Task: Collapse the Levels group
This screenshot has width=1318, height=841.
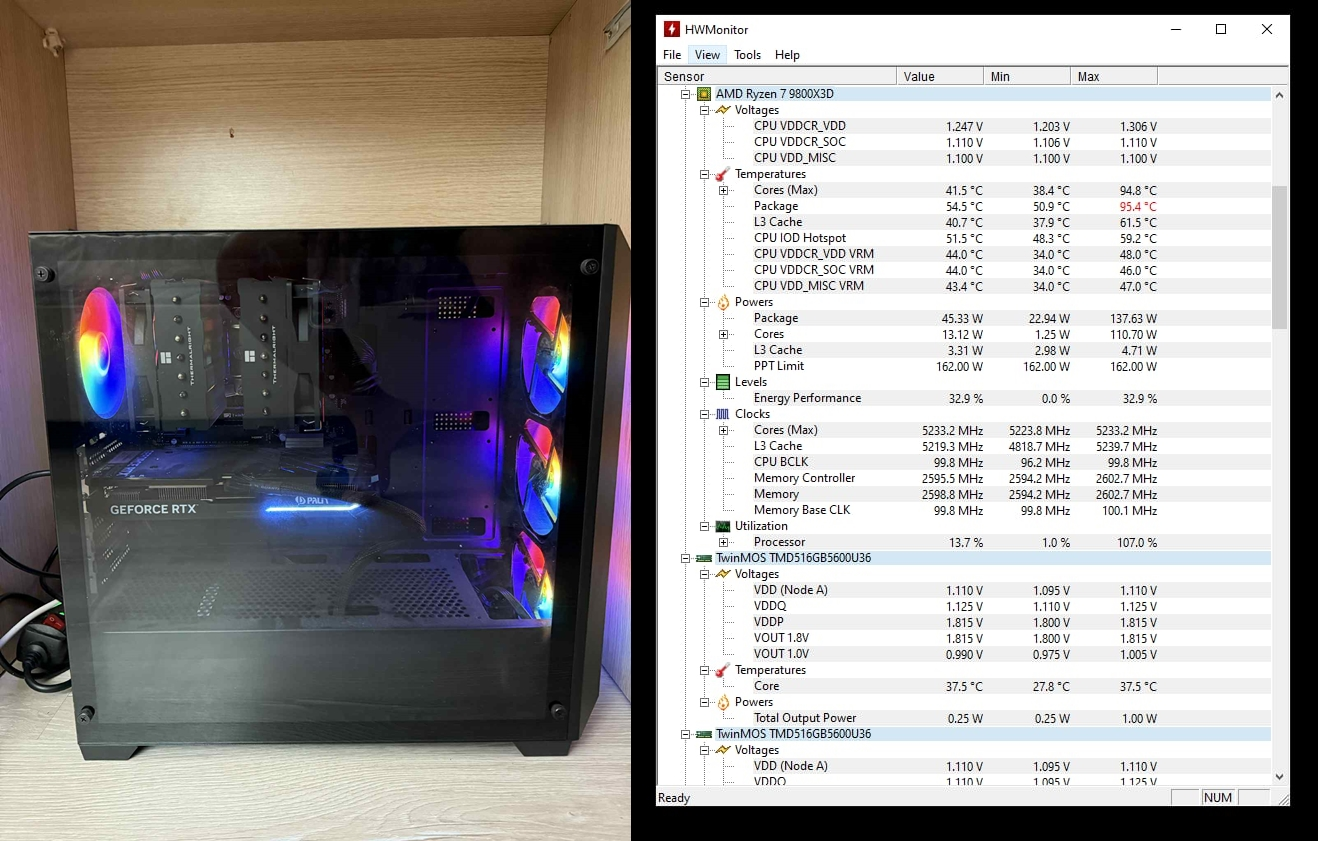Action: click(704, 382)
